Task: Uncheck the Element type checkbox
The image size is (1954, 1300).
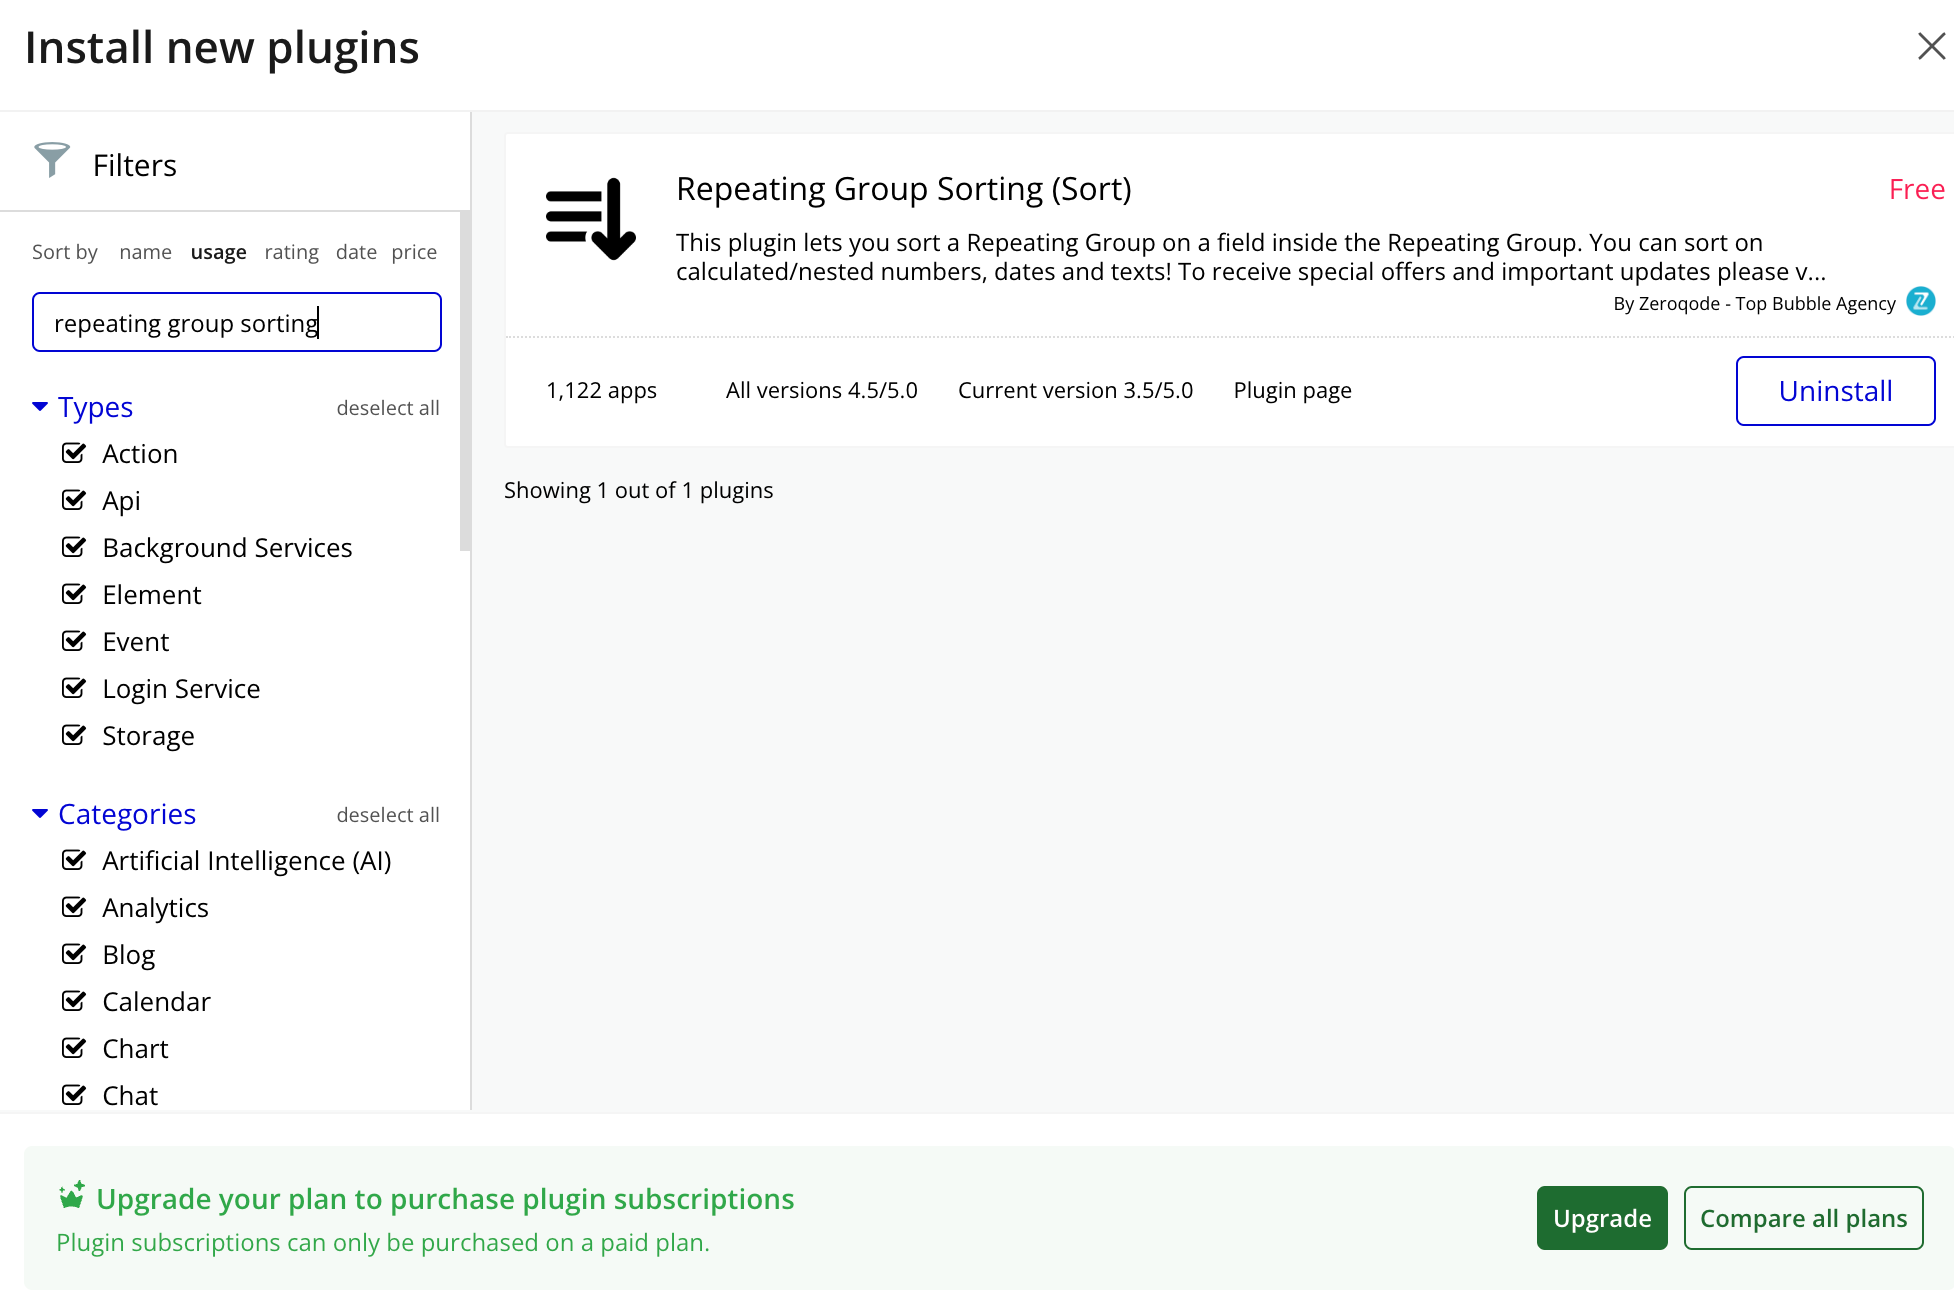Action: pyautogui.click(x=74, y=594)
